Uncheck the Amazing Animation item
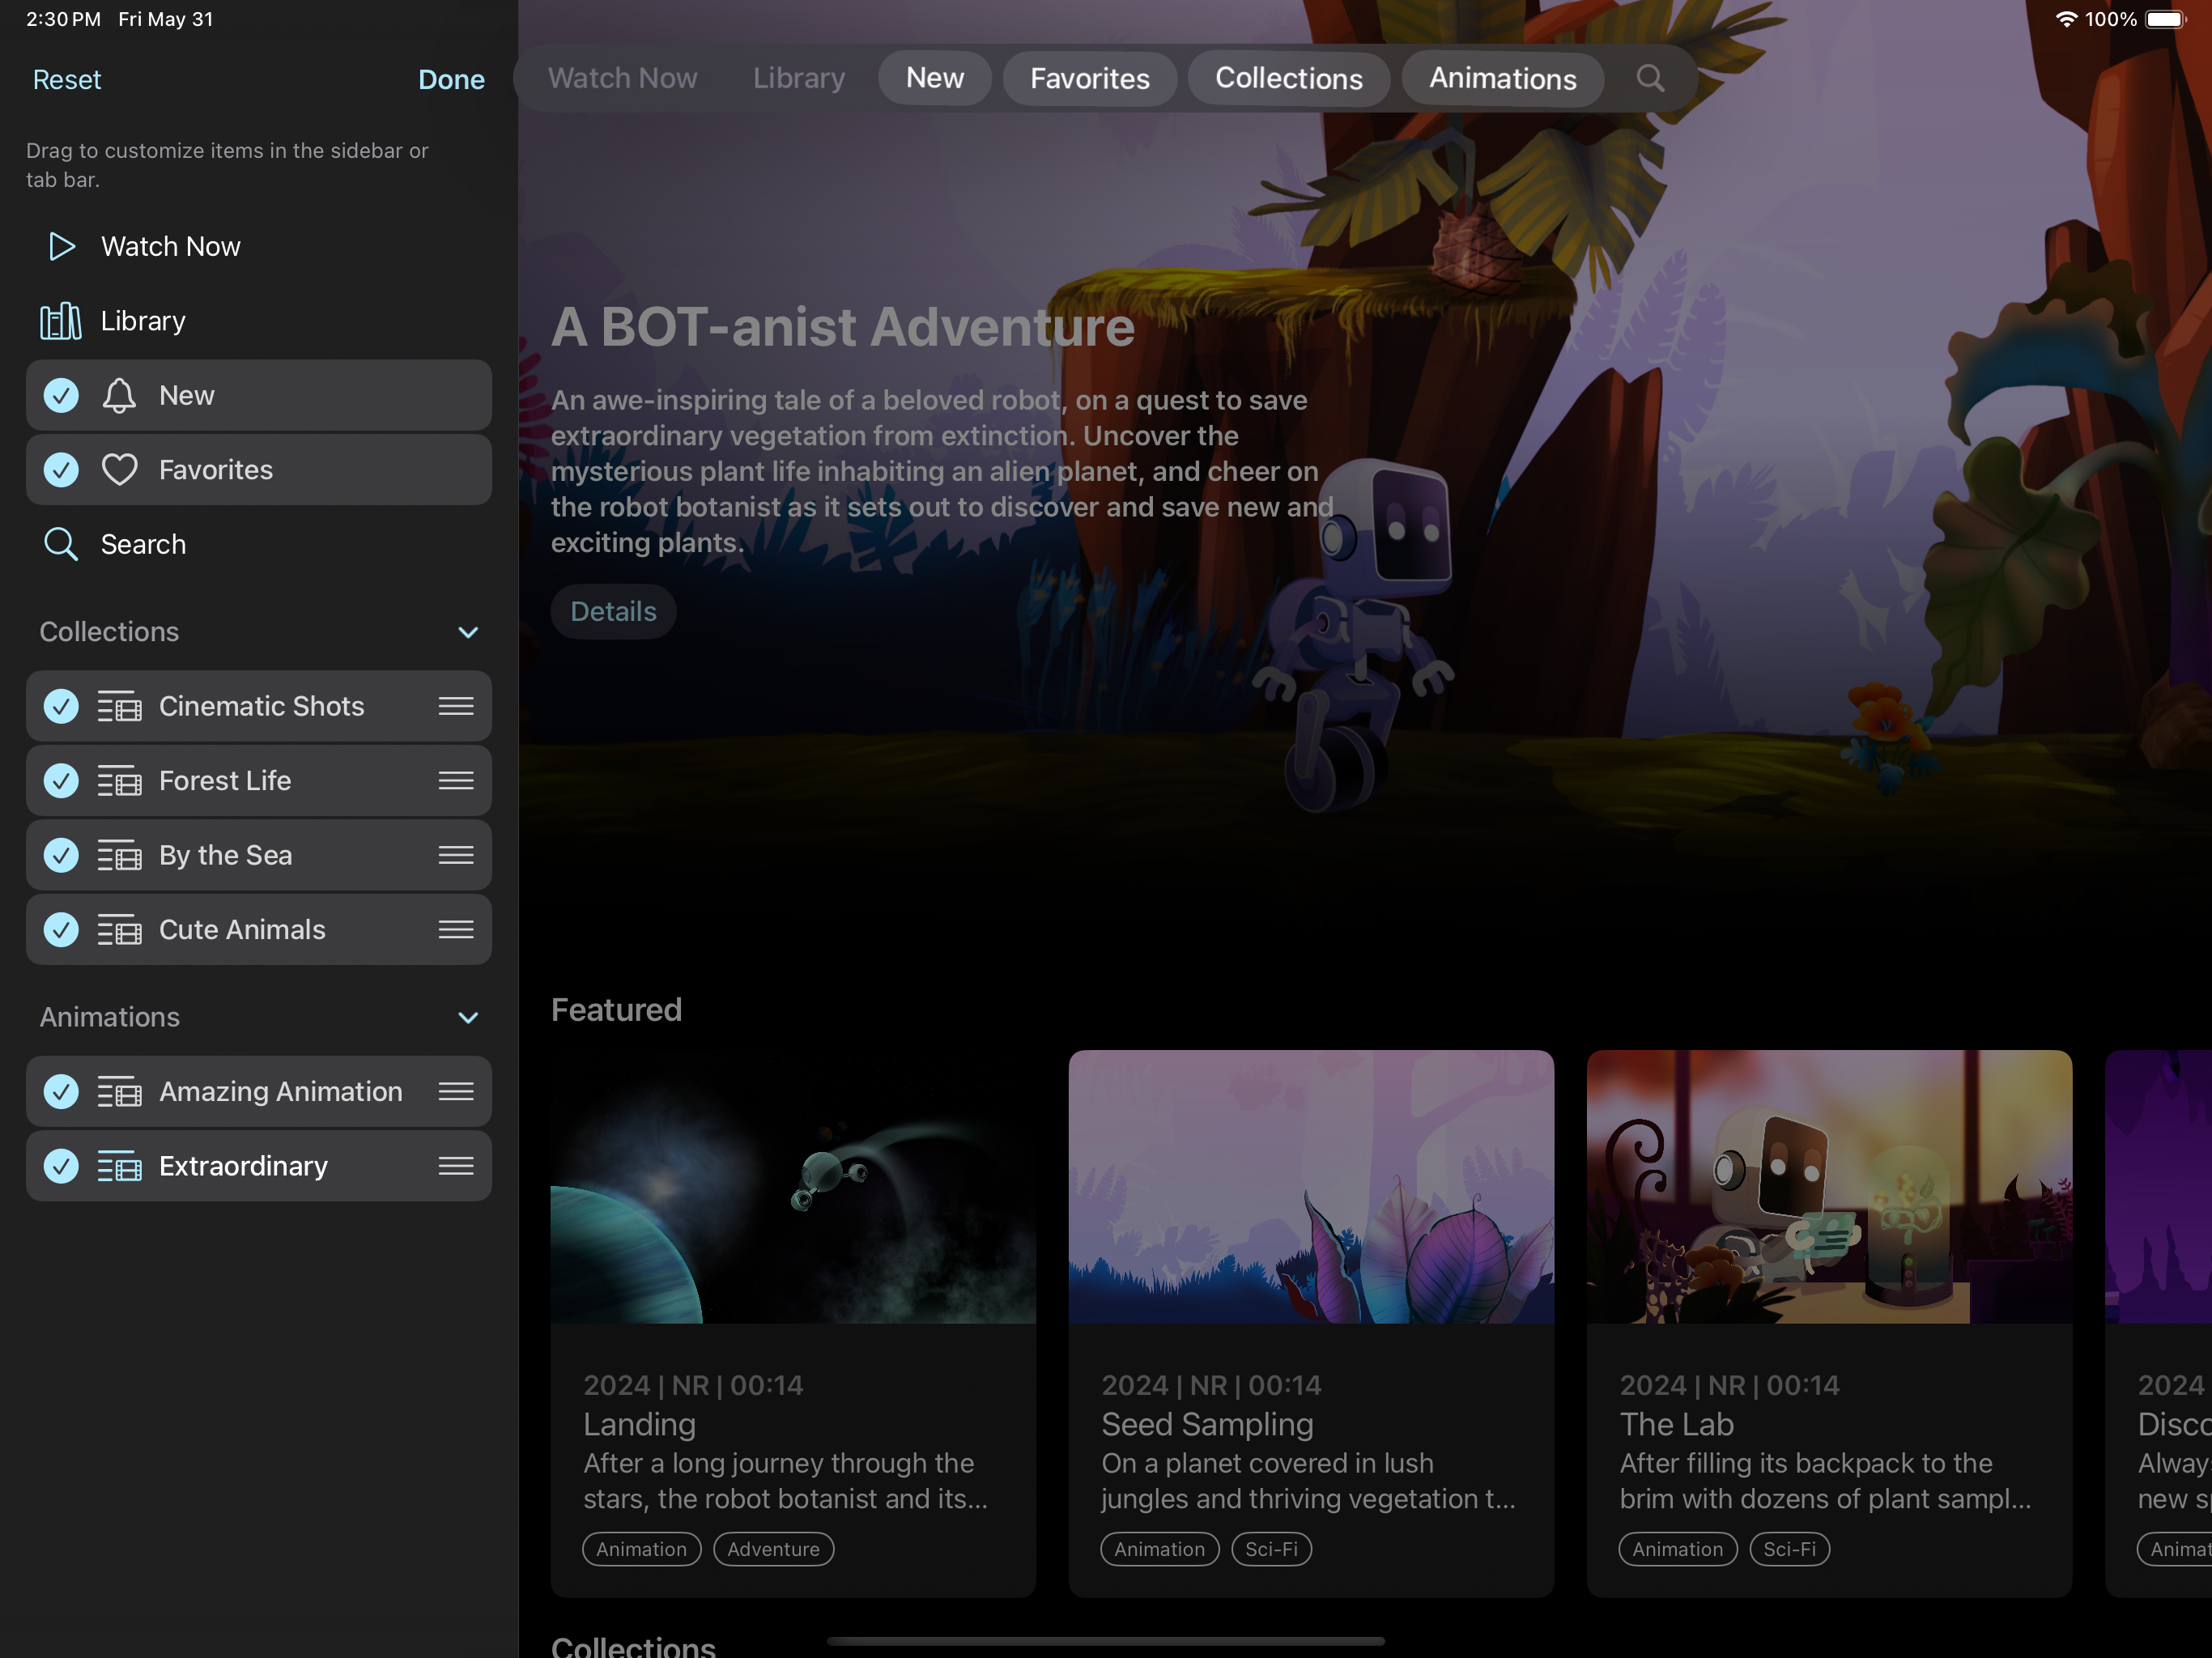The height and width of the screenshot is (1658, 2212). coord(61,1092)
